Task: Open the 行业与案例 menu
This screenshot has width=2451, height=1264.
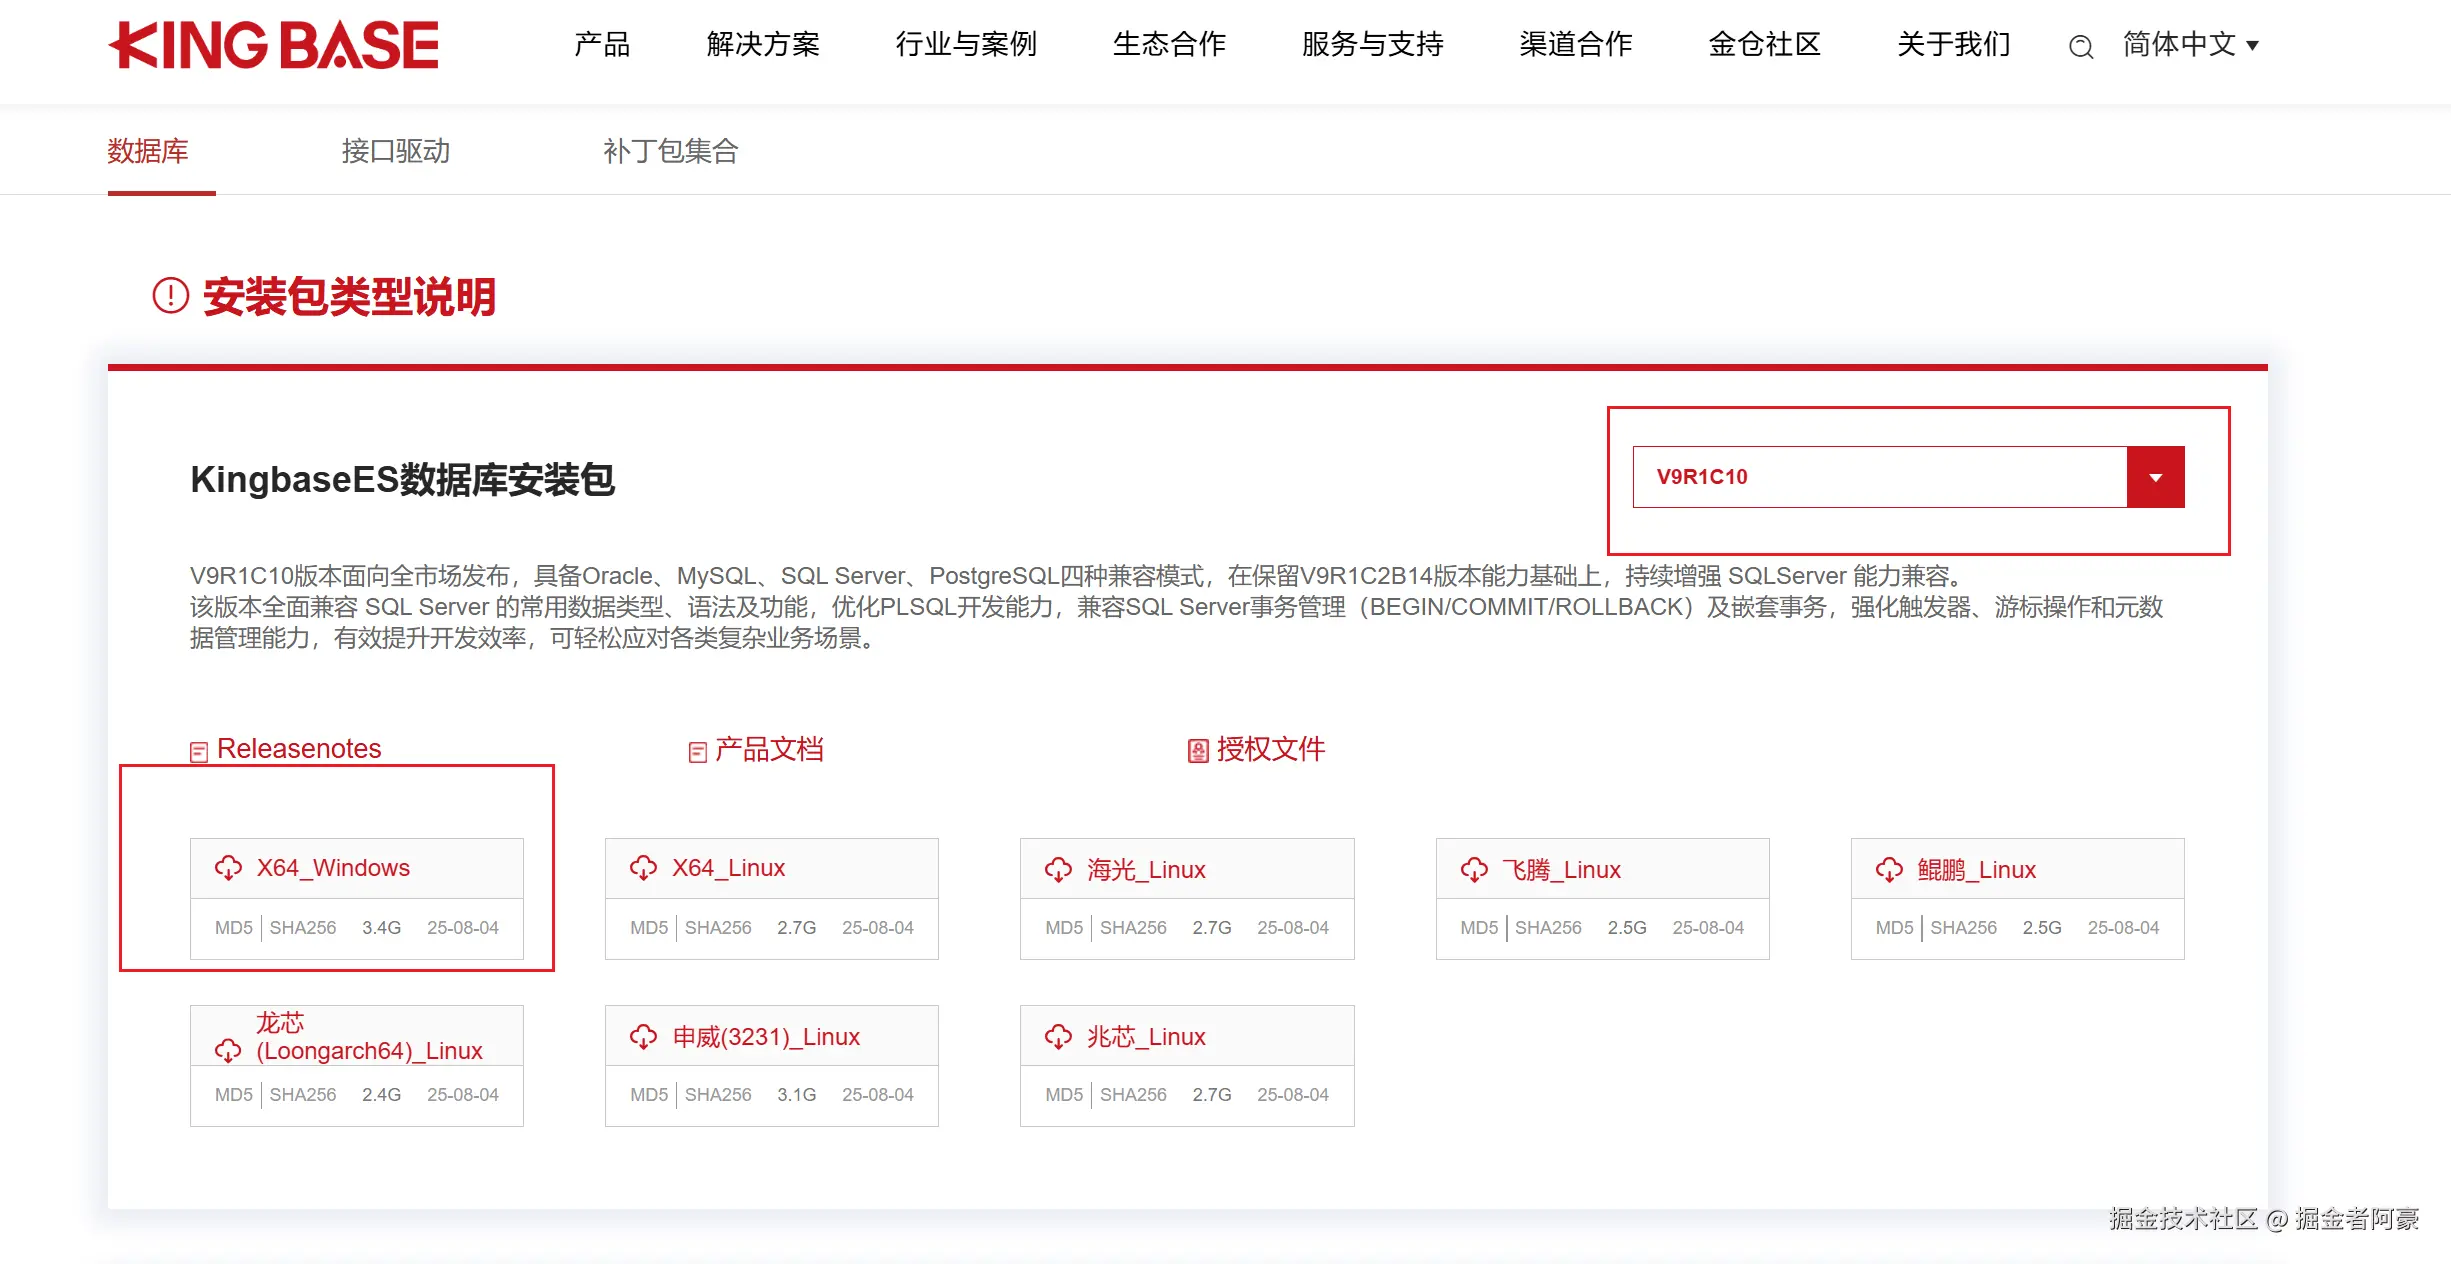Action: 966,45
